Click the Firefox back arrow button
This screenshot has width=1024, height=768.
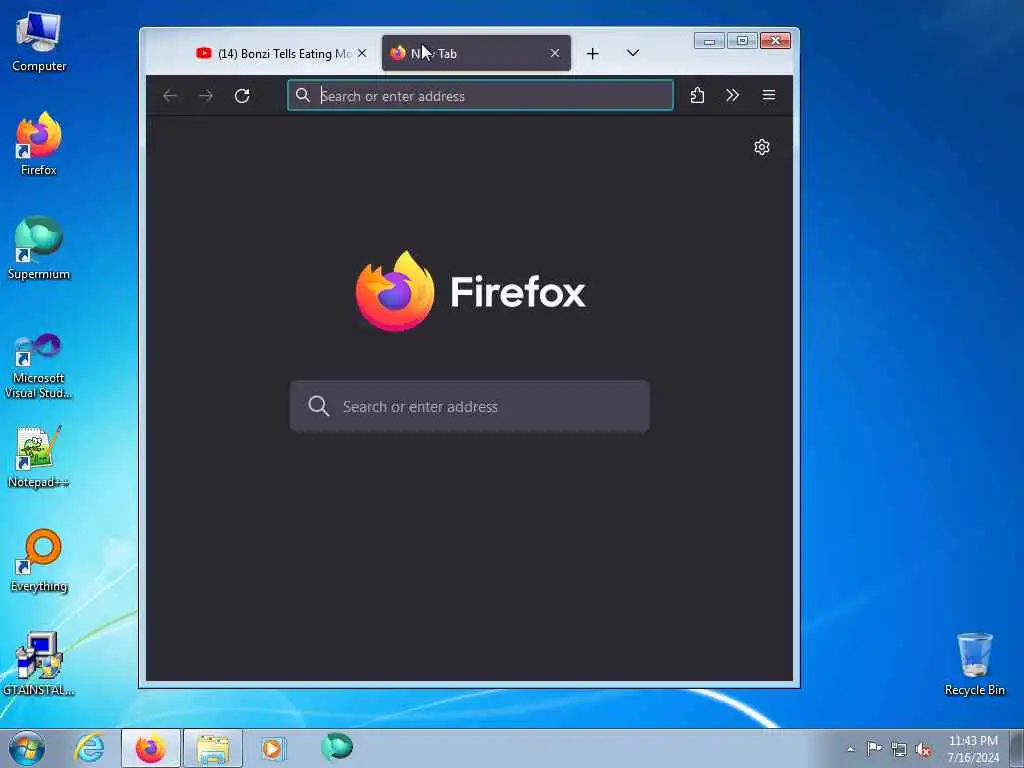pos(170,96)
